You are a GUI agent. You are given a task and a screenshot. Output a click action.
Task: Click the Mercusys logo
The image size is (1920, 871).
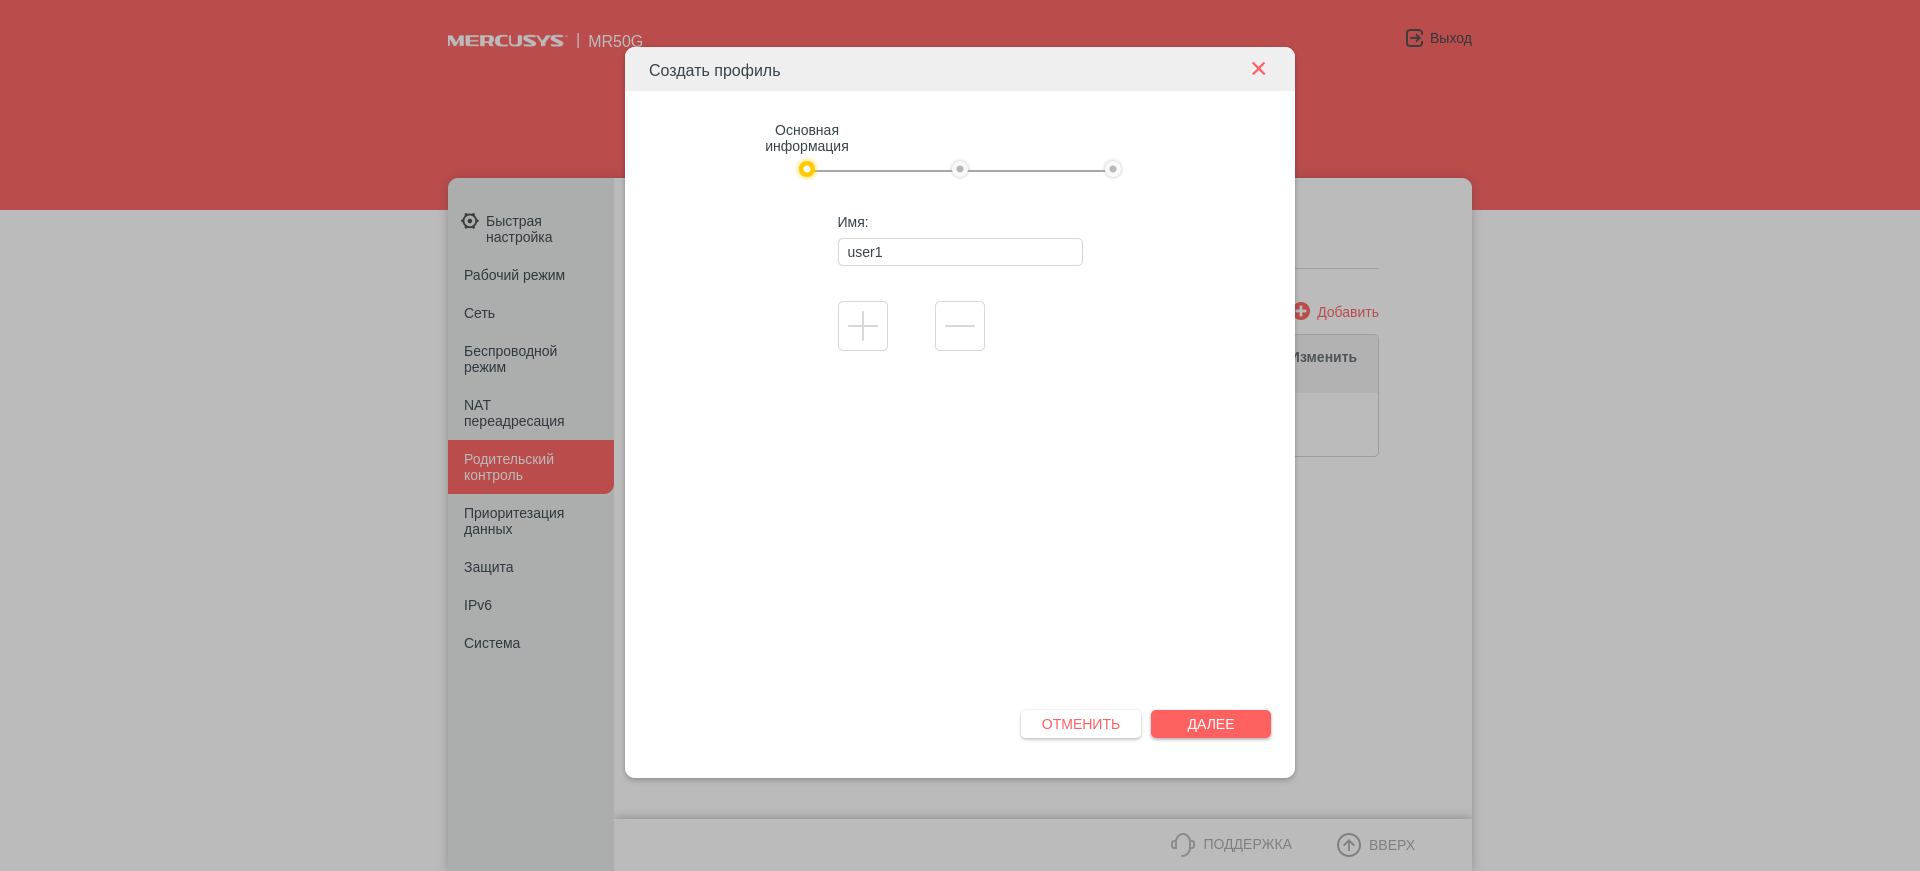(506, 41)
